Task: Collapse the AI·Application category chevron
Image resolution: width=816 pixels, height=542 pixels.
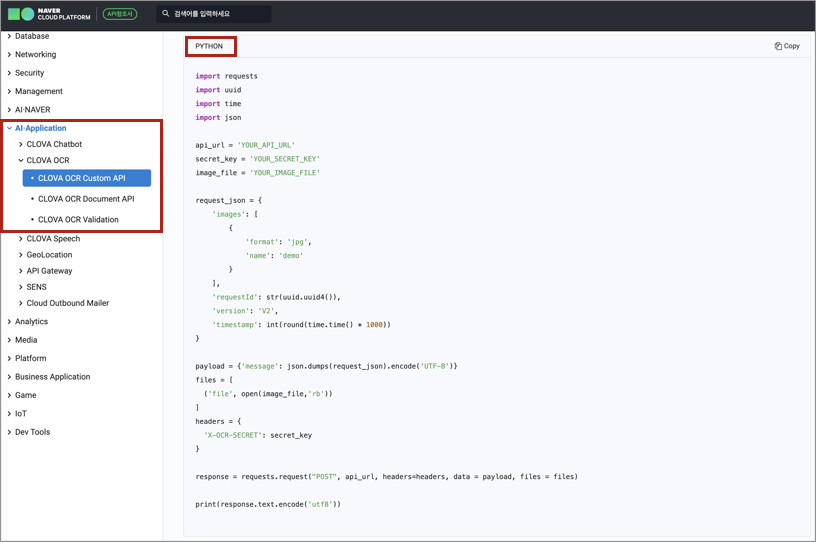Action: coord(9,128)
